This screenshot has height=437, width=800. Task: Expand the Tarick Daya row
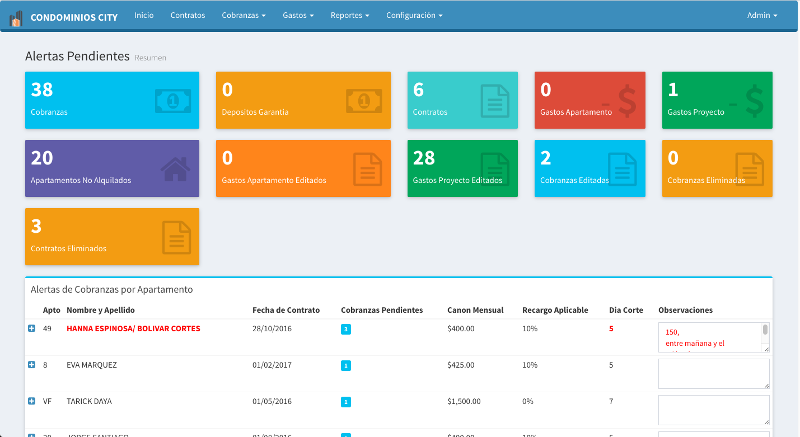click(31, 401)
